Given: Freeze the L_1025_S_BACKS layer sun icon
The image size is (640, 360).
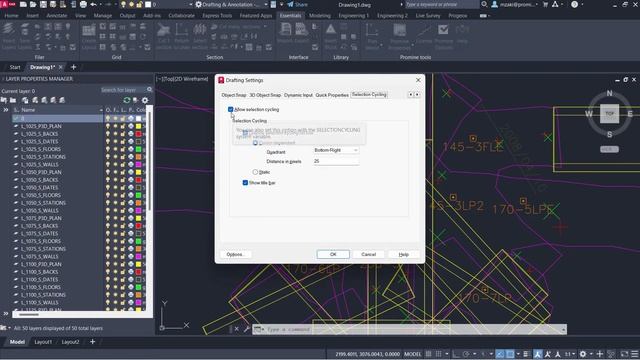Looking at the screenshot, I should tap(116, 134).
